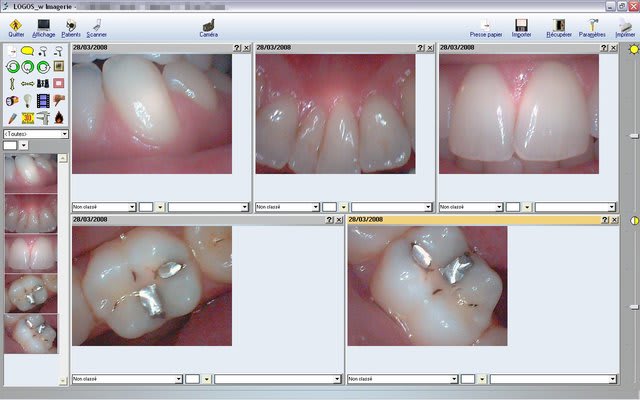640x400 pixels.
Task: Open the Affichage display options
Action: point(43,25)
